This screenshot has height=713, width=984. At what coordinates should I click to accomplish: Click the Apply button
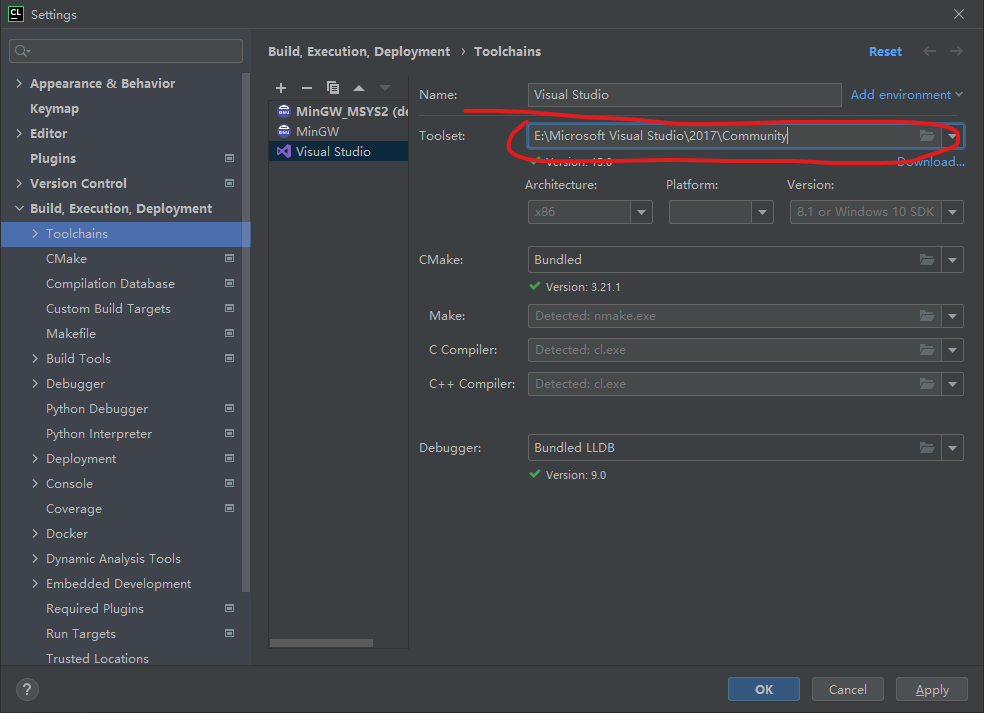point(932,689)
